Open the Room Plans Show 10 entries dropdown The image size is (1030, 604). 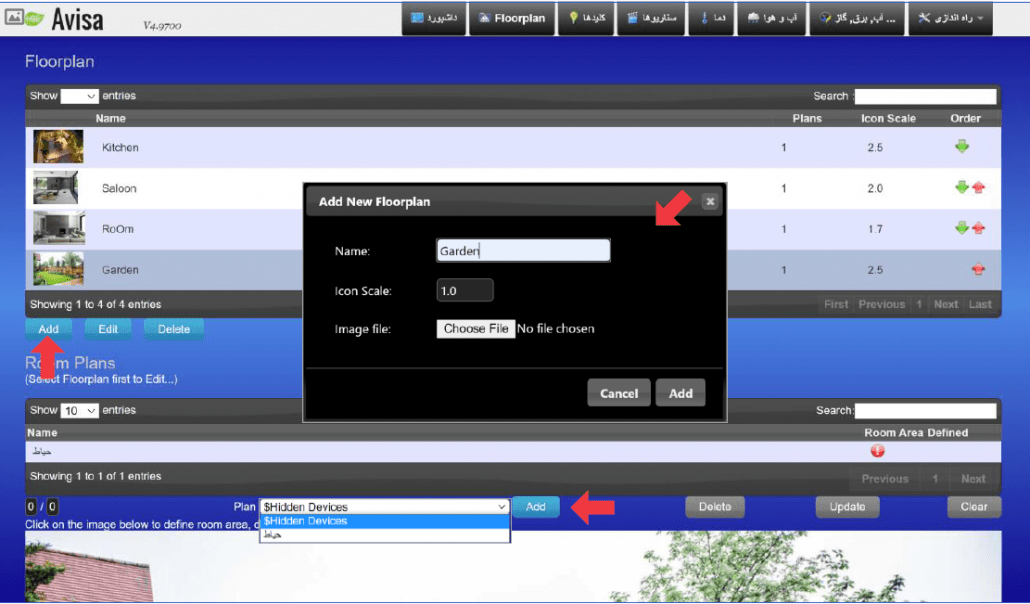[x=79, y=410]
